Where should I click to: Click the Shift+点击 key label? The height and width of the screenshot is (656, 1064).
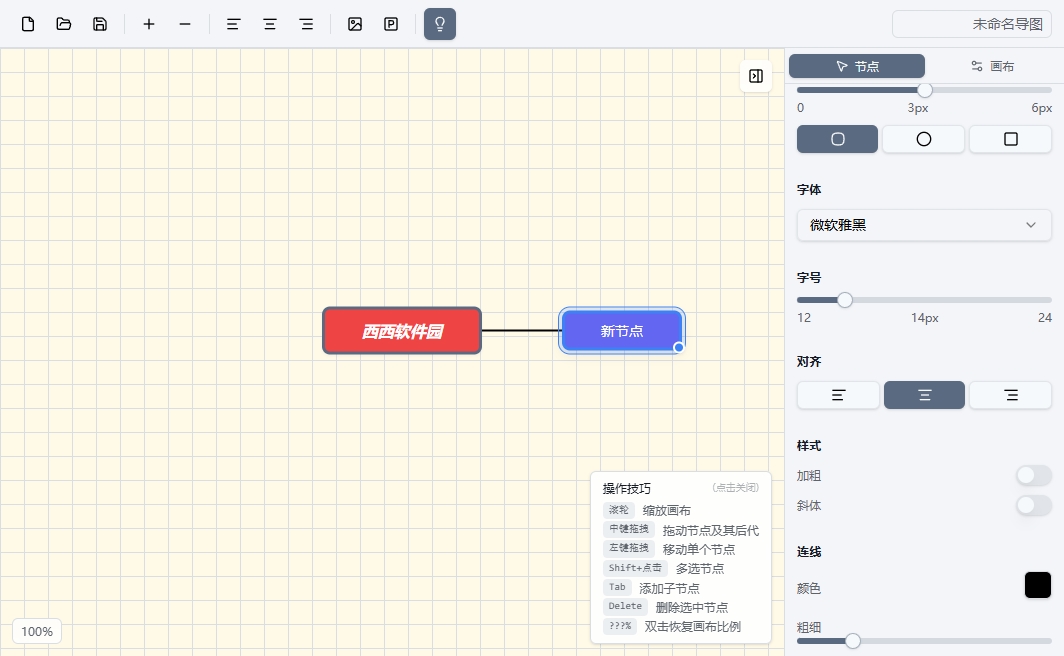(x=635, y=568)
